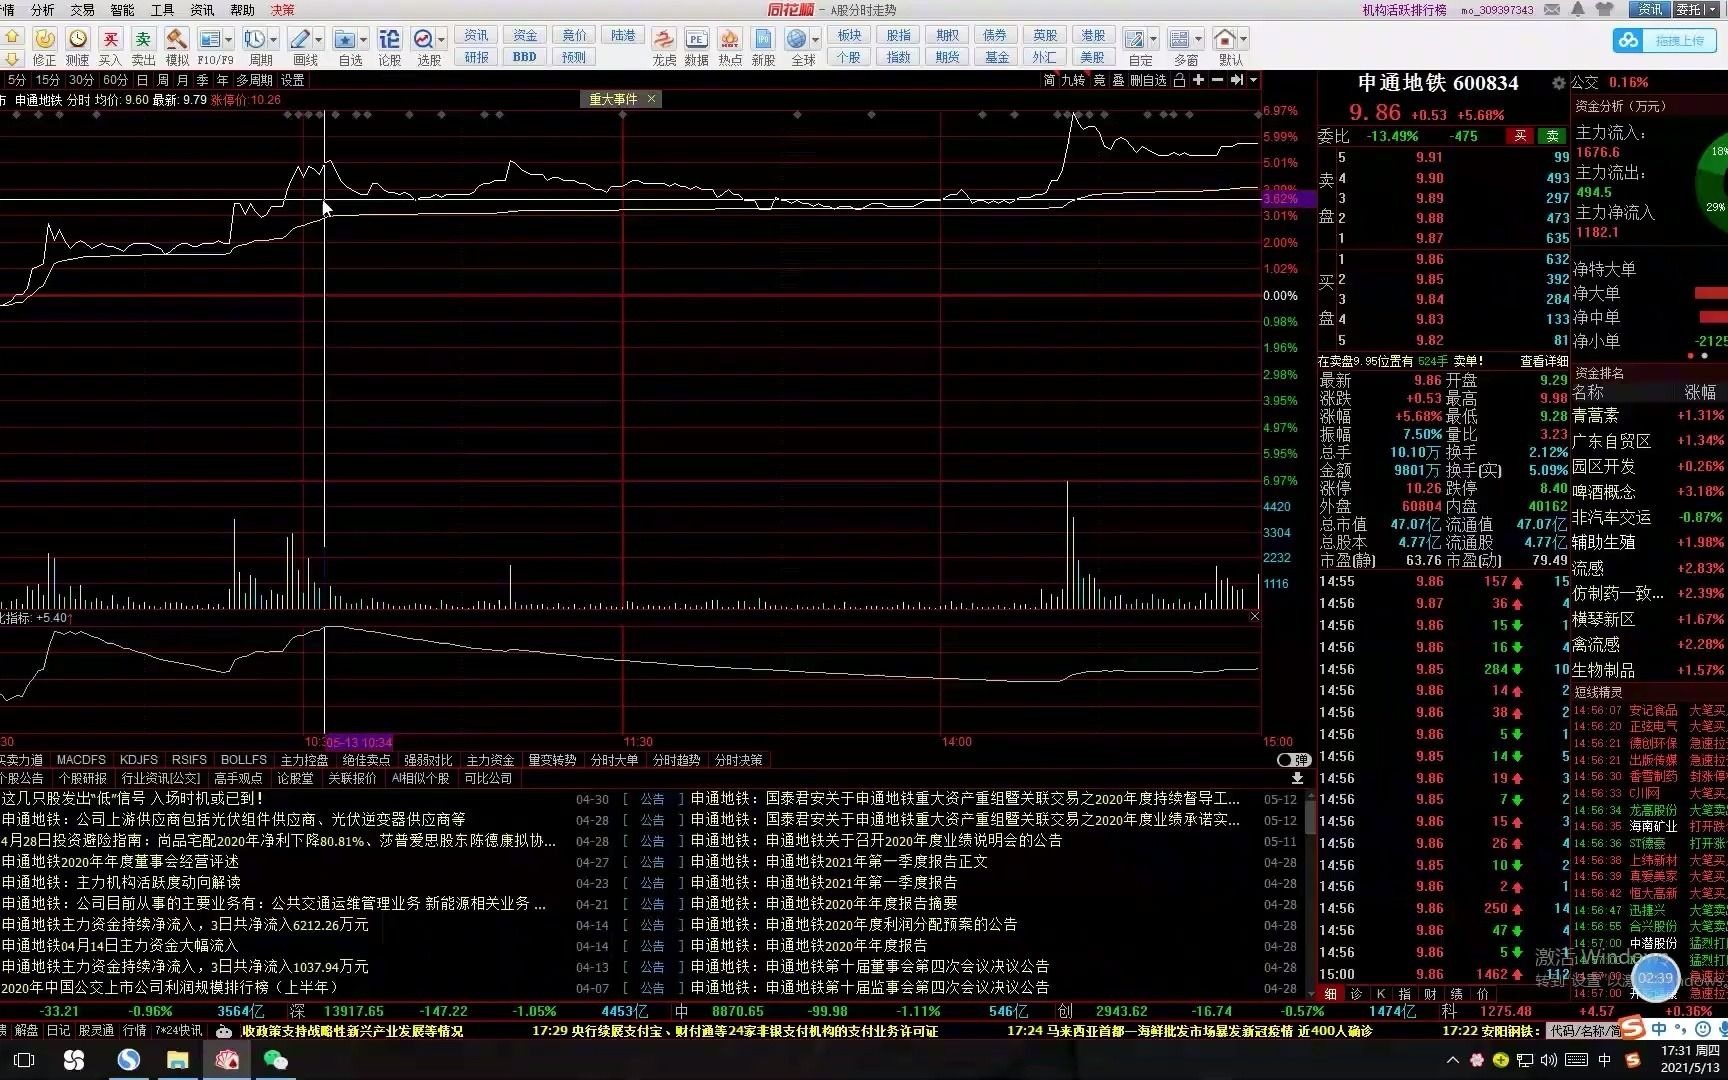
Task: Open the 新股 IPO icon
Action: coord(763,39)
